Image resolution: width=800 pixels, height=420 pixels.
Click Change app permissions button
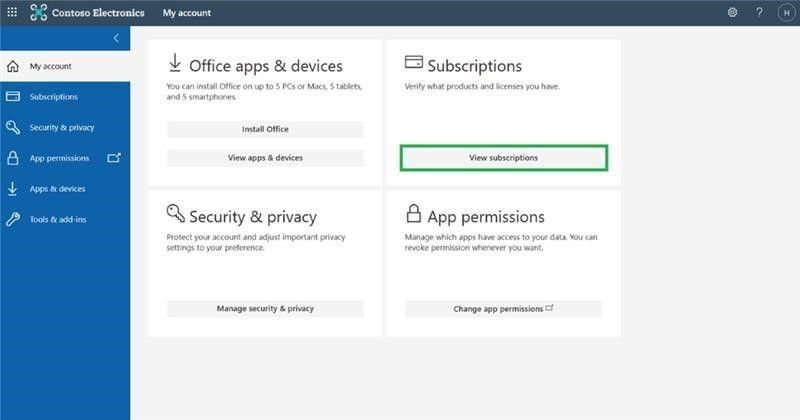(x=504, y=309)
